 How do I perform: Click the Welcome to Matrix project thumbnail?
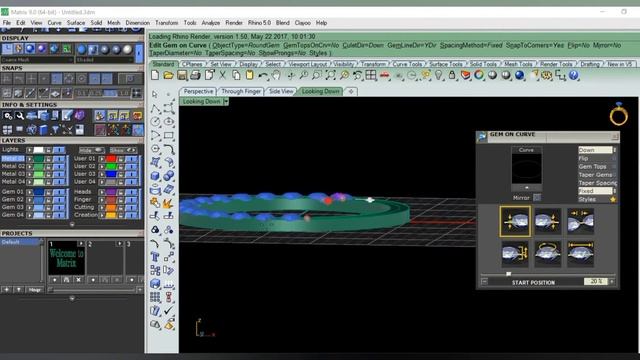(66, 259)
